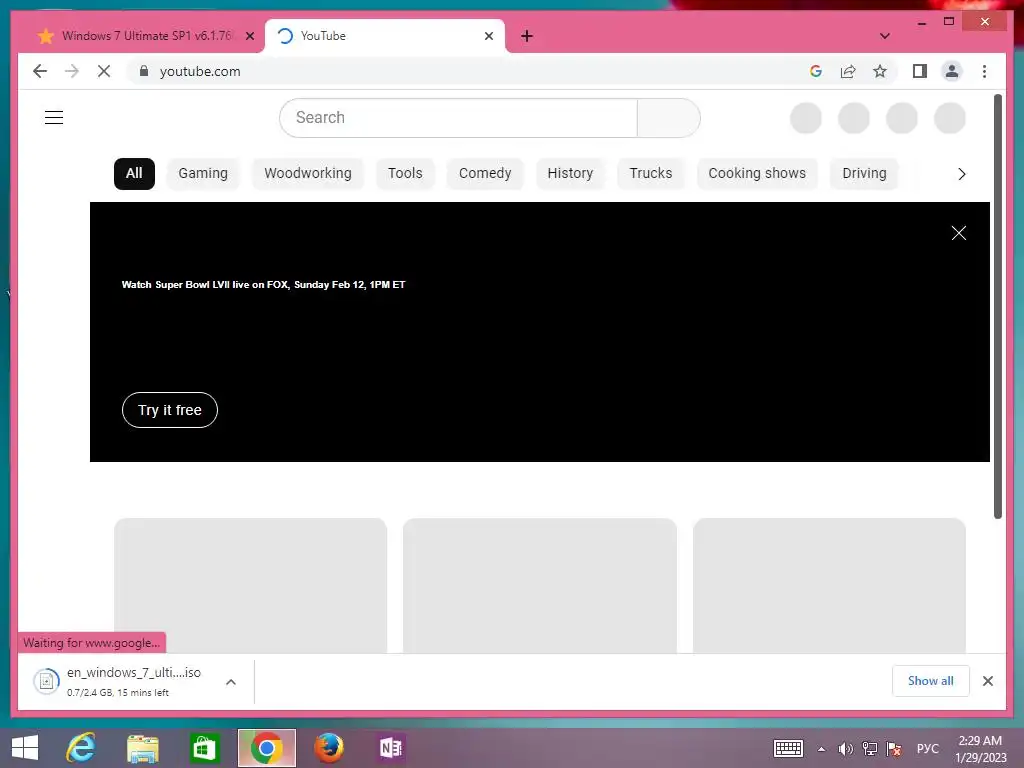The width and height of the screenshot is (1024, 768).
Task: Open the Action Center flag icon
Action: [893, 749]
